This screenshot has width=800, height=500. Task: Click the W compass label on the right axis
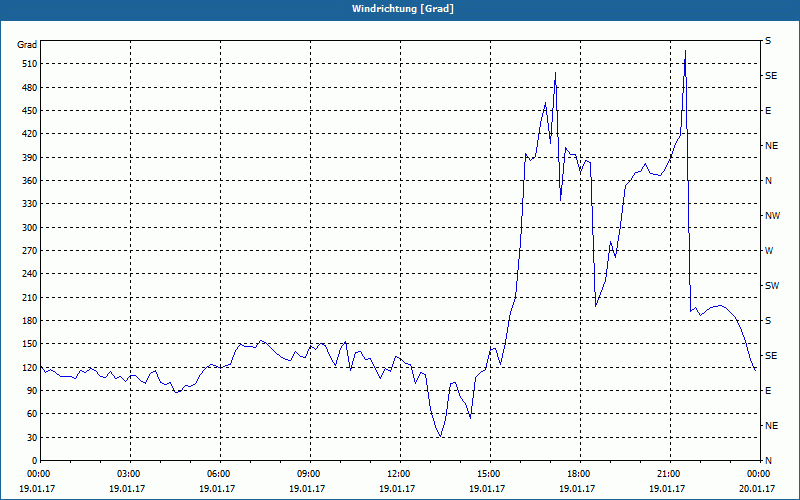pos(769,251)
